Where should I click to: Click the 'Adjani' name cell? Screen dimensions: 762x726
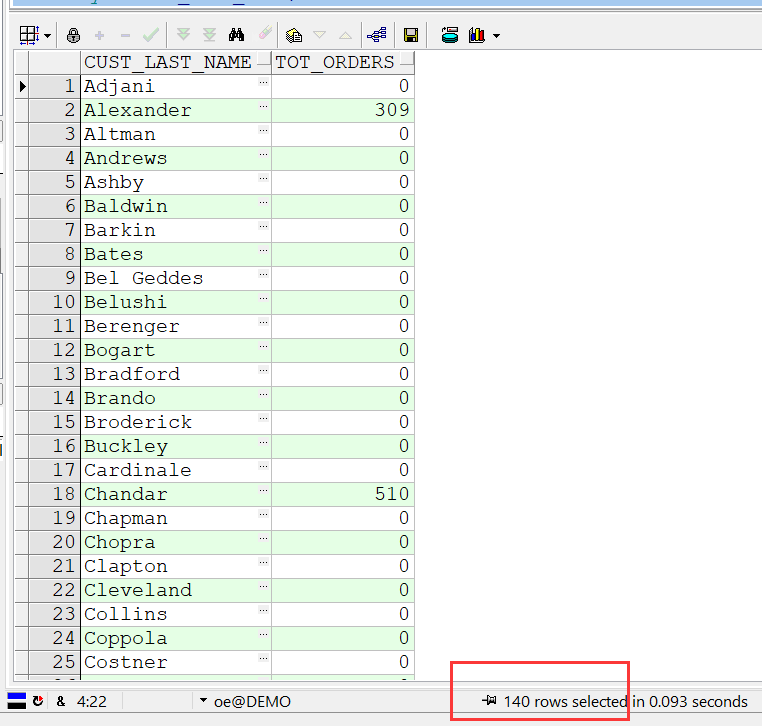click(176, 86)
